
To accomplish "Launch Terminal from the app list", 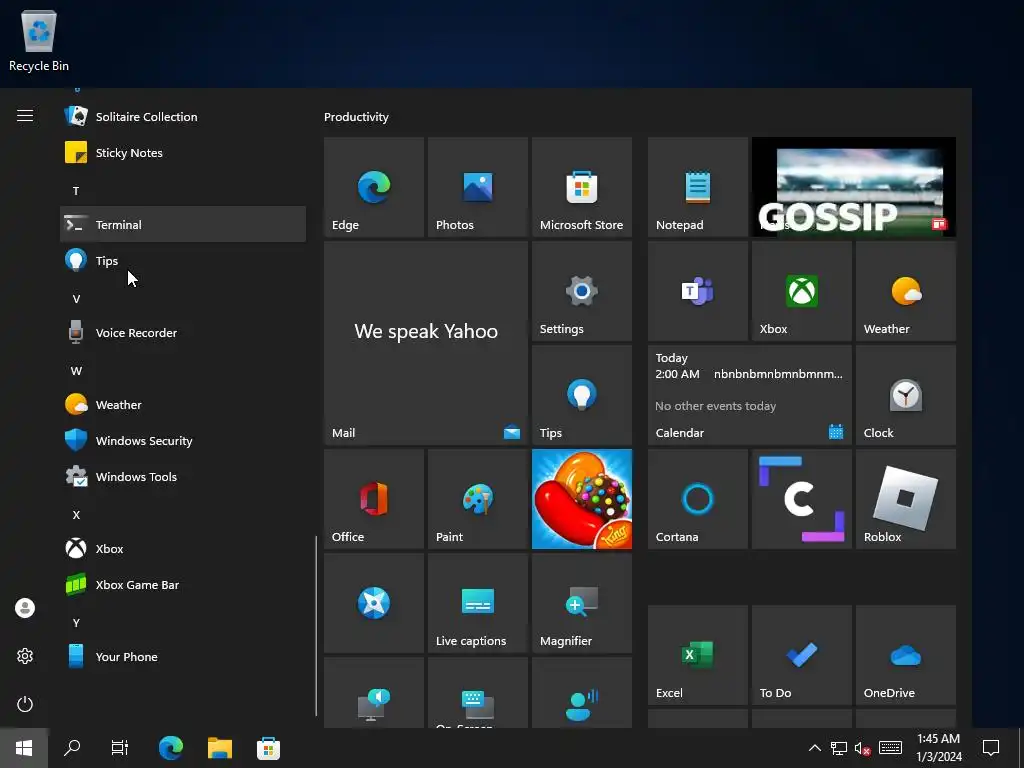I will point(183,225).
